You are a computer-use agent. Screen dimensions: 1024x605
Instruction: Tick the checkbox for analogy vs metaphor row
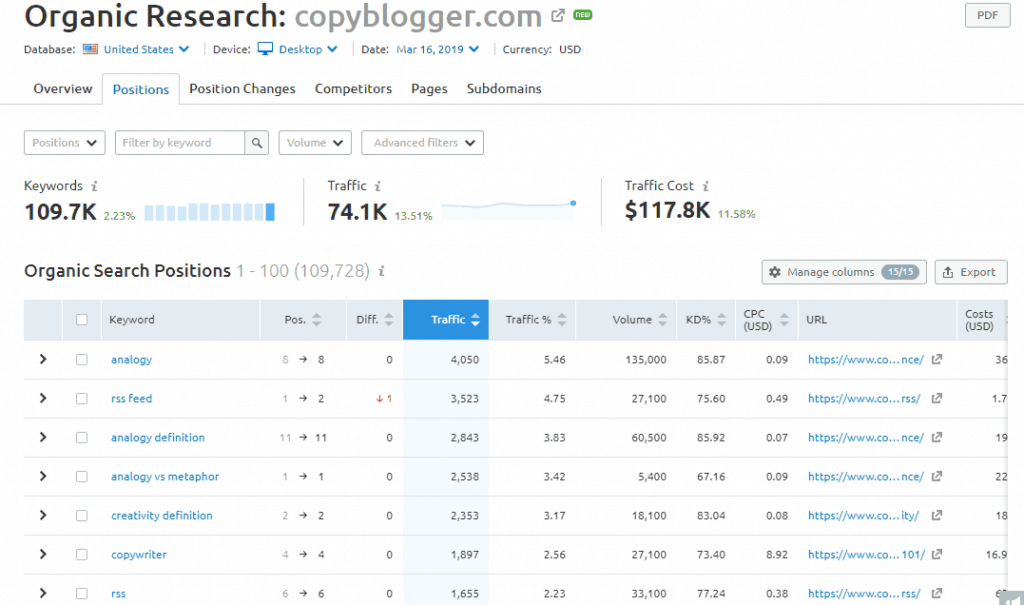82,476
